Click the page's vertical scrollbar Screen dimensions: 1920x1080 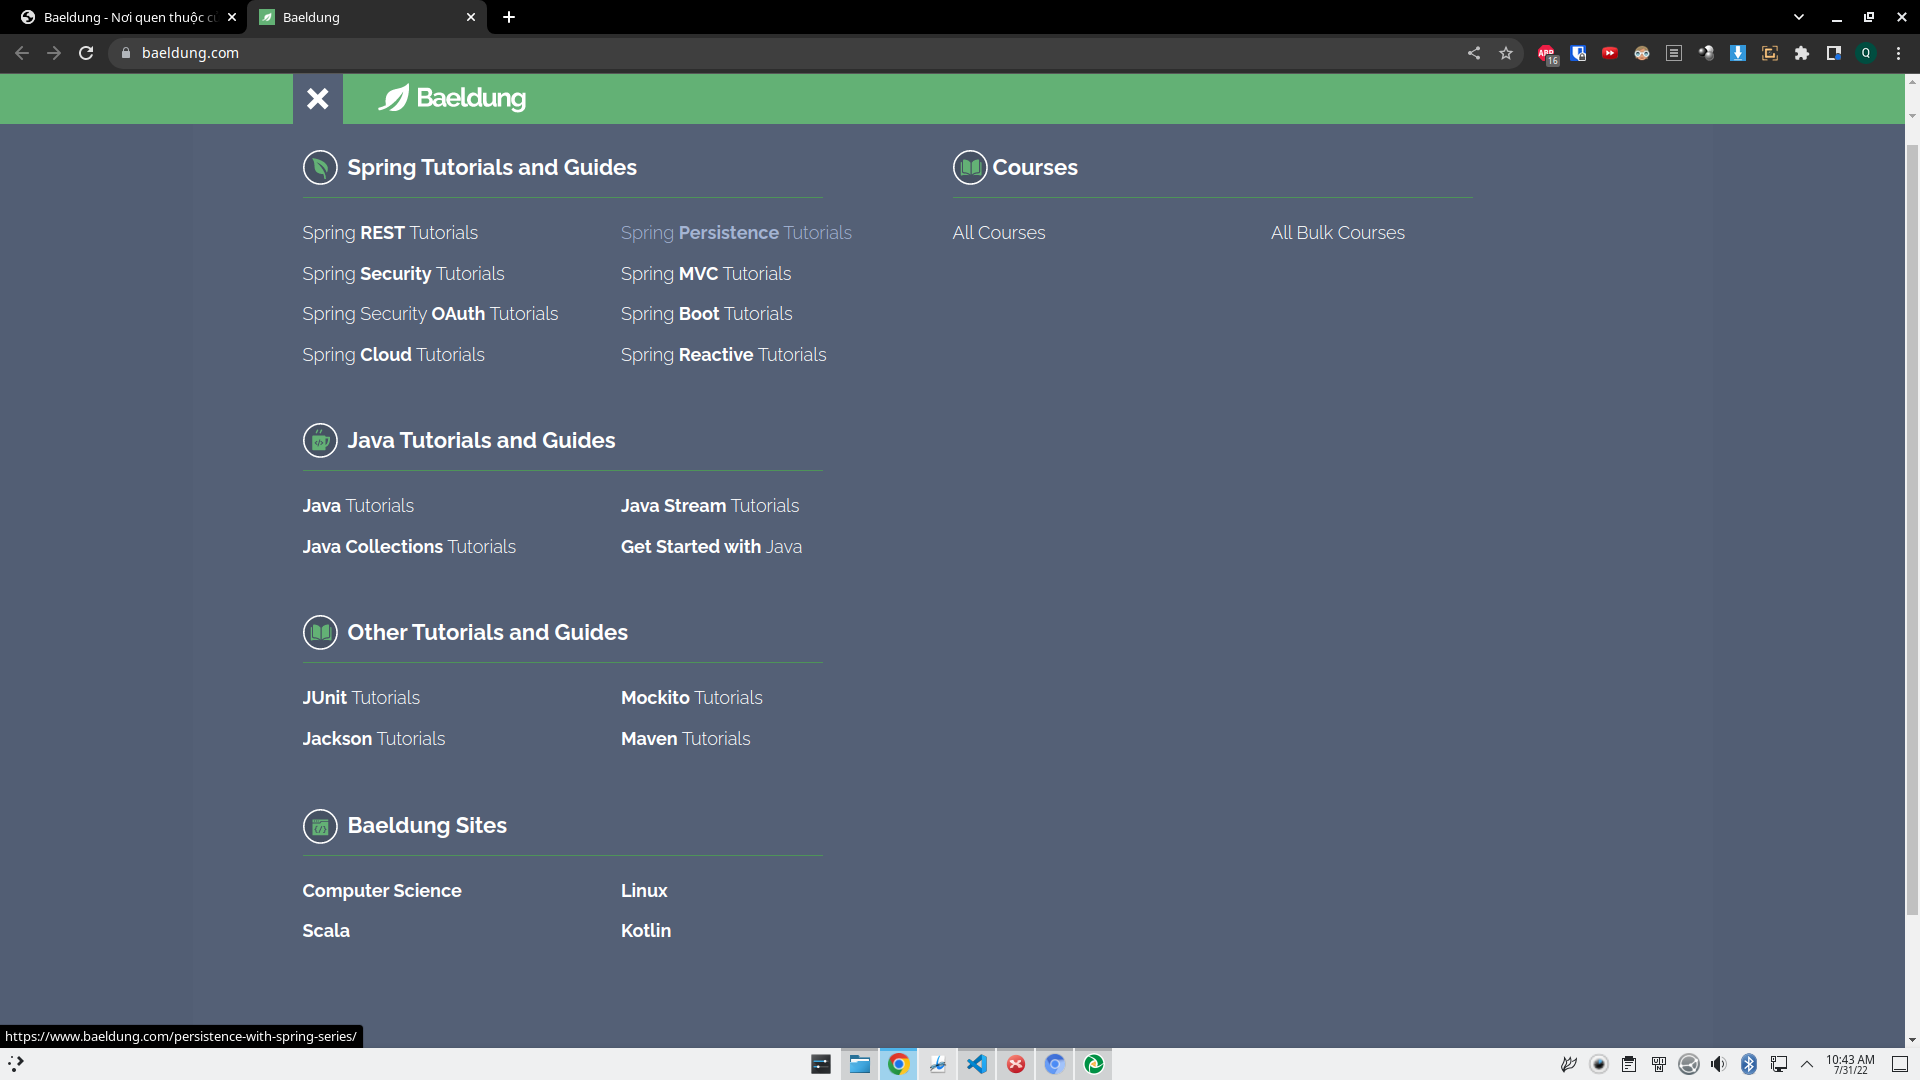pos(1912,530)
